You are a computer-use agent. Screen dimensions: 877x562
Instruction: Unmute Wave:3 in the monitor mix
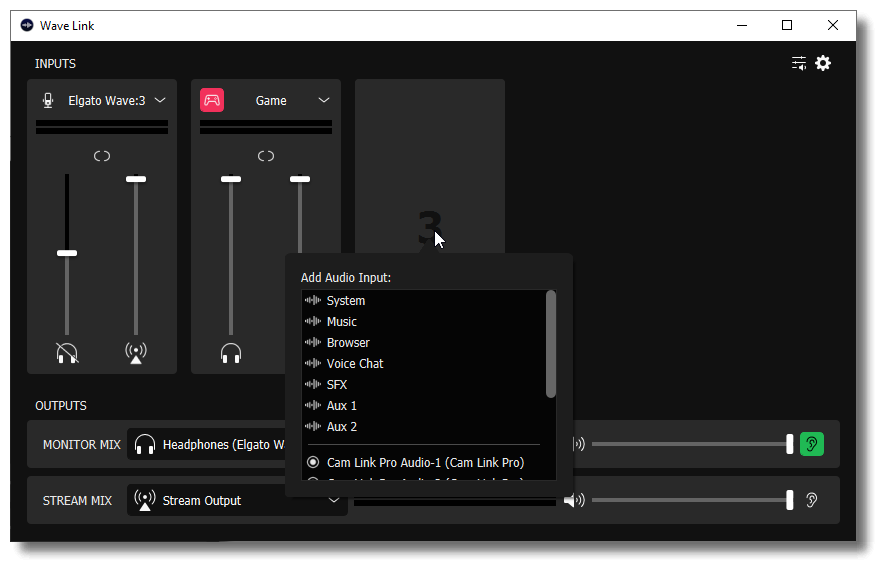click(67, 352)
